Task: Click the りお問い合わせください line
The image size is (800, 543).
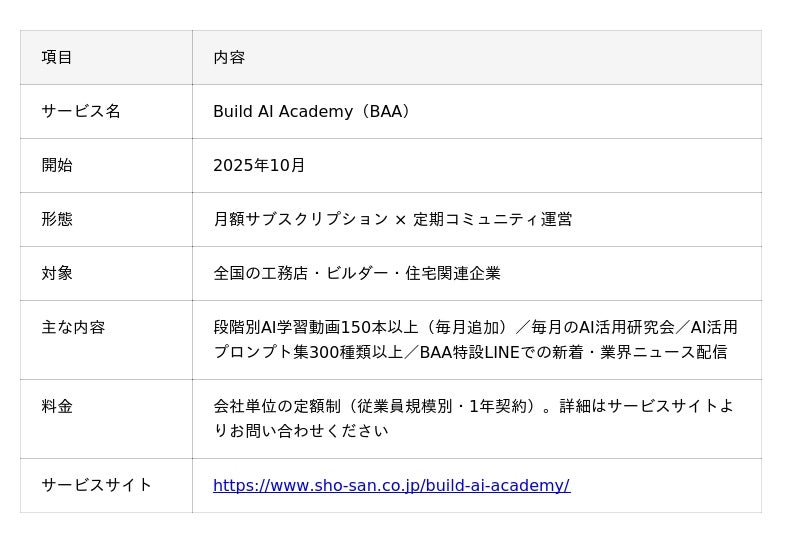Action: tap(301, 431)
